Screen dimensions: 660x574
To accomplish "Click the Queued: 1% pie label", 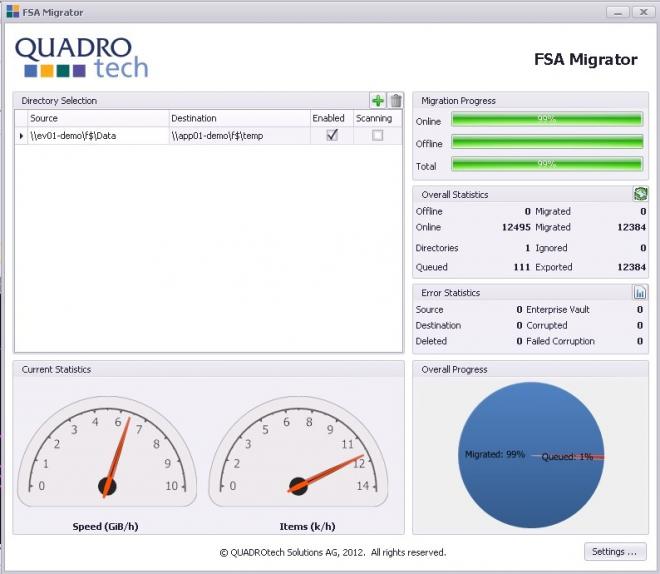I will click(x=567, y=457).
